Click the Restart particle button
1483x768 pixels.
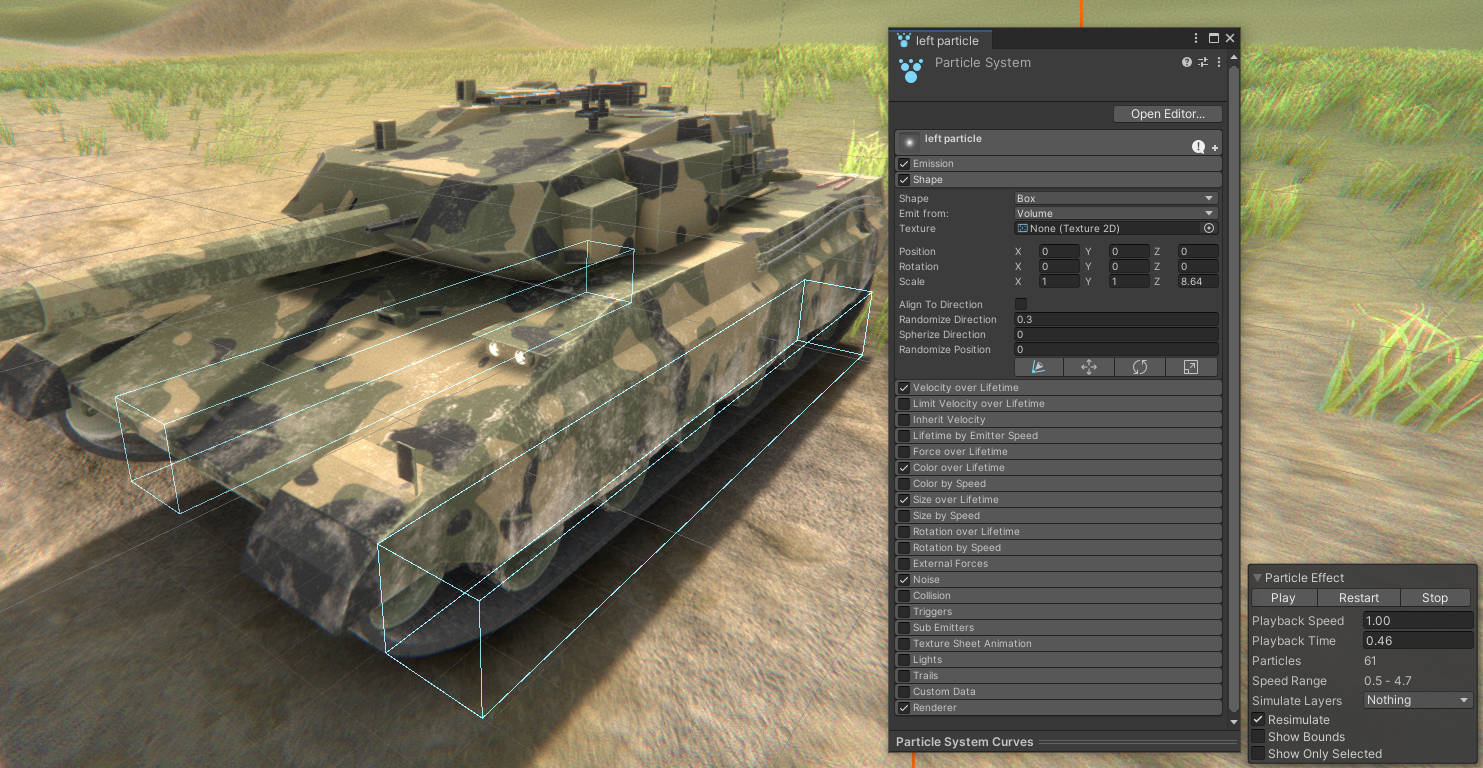1359,598
